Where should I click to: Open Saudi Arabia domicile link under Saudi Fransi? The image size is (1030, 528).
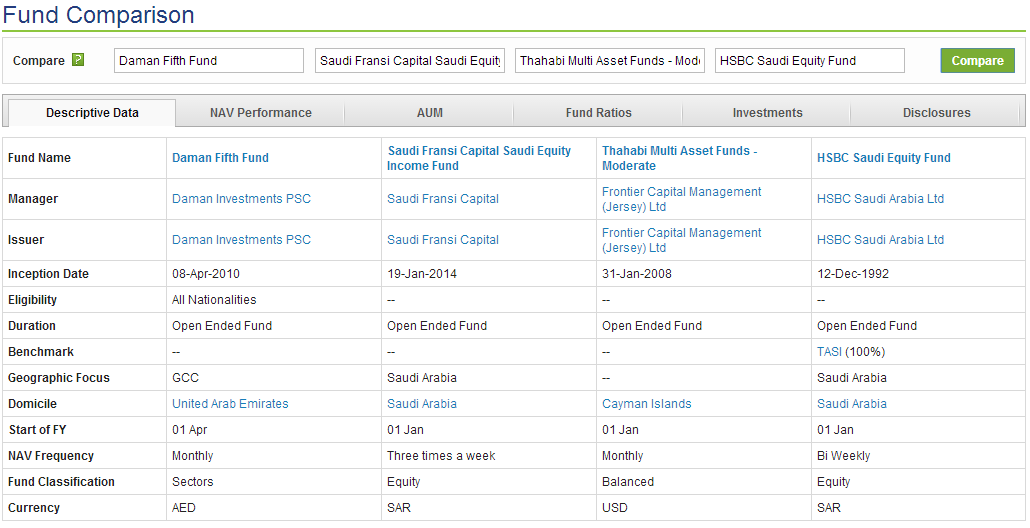point(422,404)
